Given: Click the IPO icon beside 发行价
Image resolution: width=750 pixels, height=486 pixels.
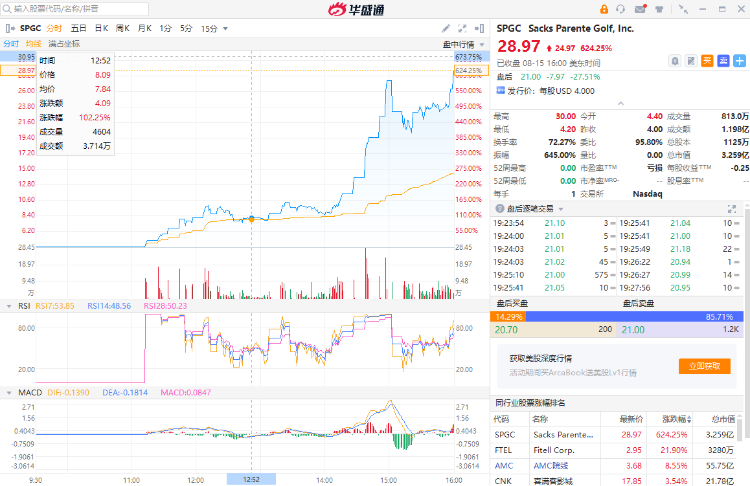Looking at the screenshot, I should 500,90.
